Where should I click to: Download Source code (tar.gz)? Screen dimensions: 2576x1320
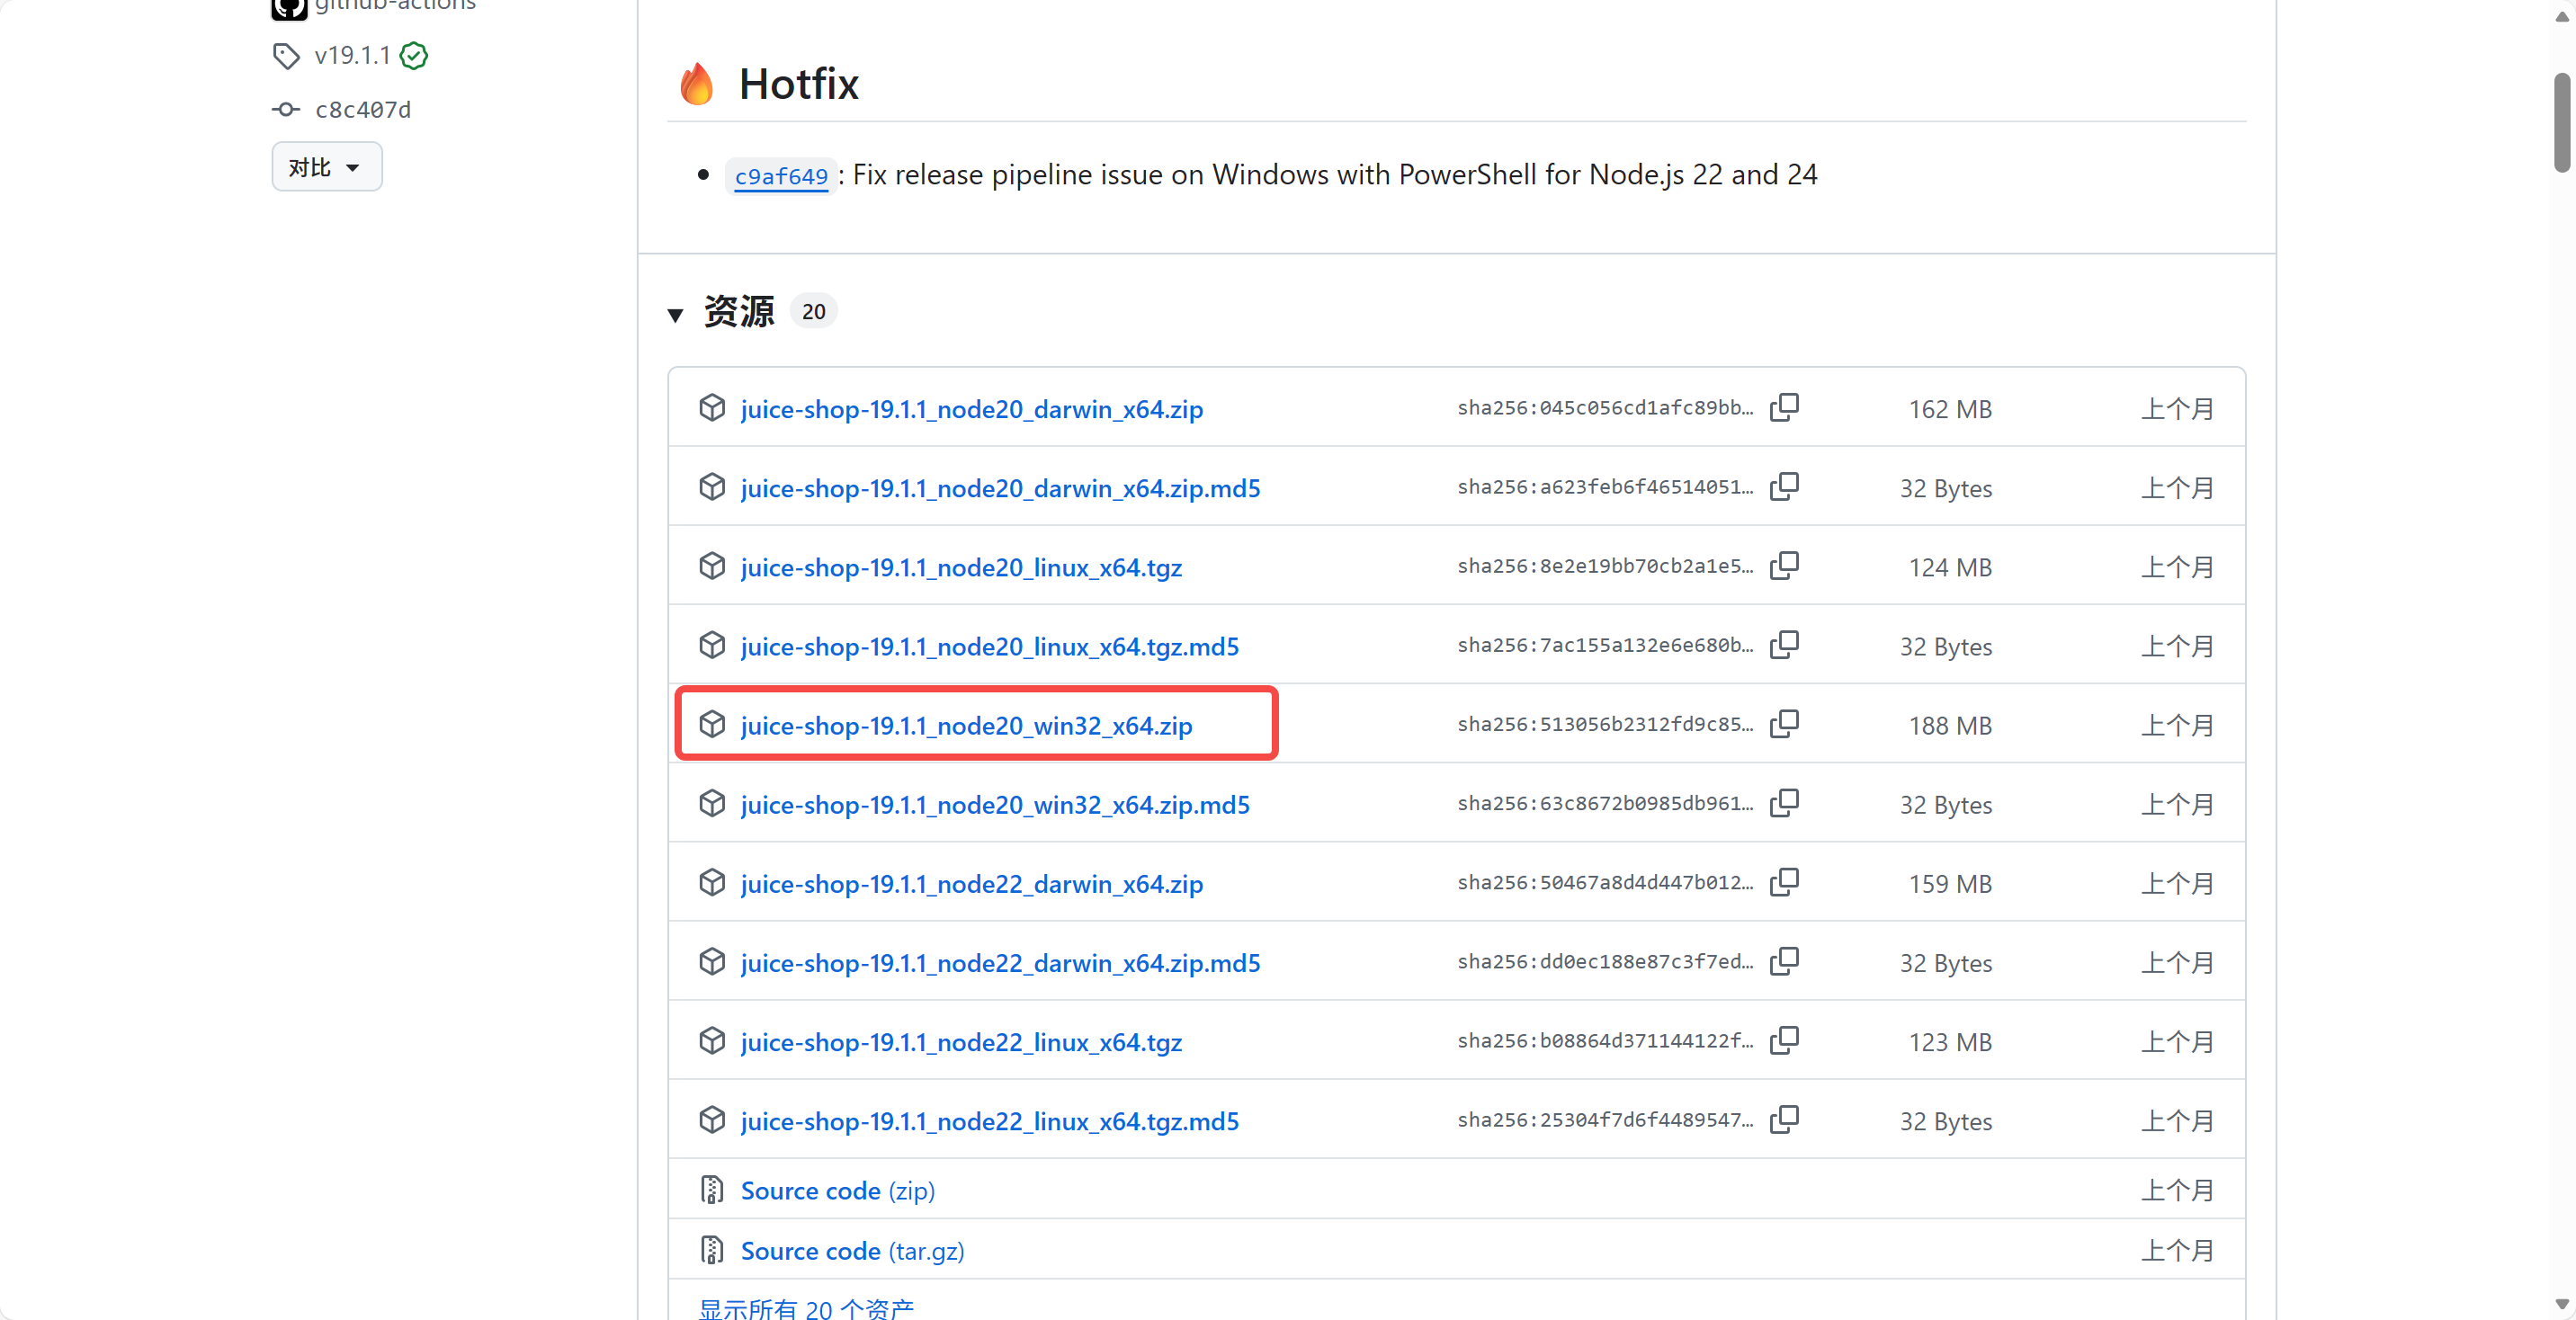point(851,1250)
